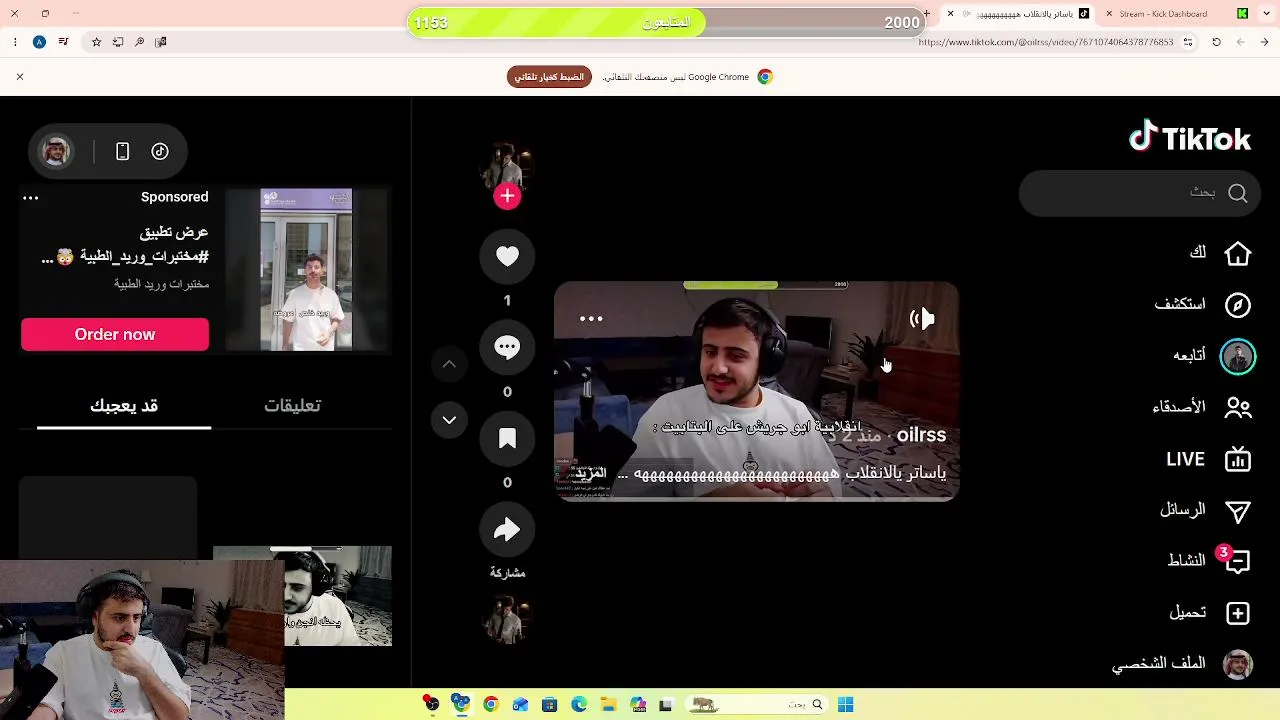Screen dimensions: 1280x720
Task: Click the browser back arrow
Action: pos(1265,42)
